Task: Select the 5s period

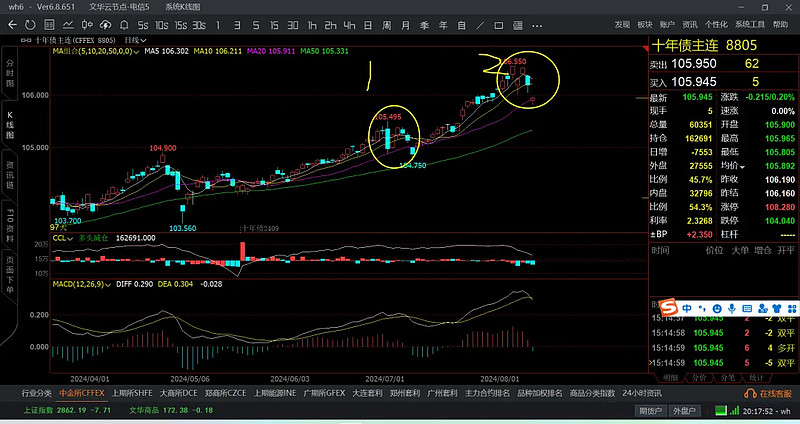Action: pyautogui.click(x=143, y=25)
